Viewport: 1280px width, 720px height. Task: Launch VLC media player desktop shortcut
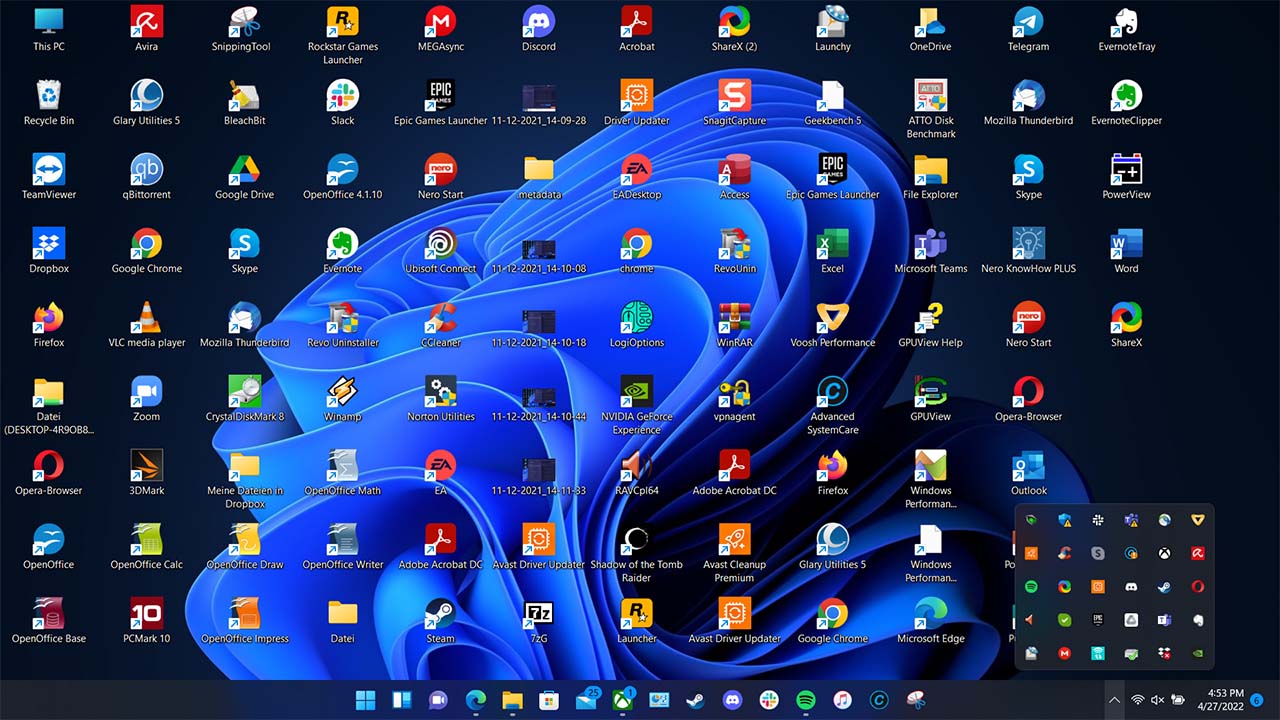click(x=147, y=319)
